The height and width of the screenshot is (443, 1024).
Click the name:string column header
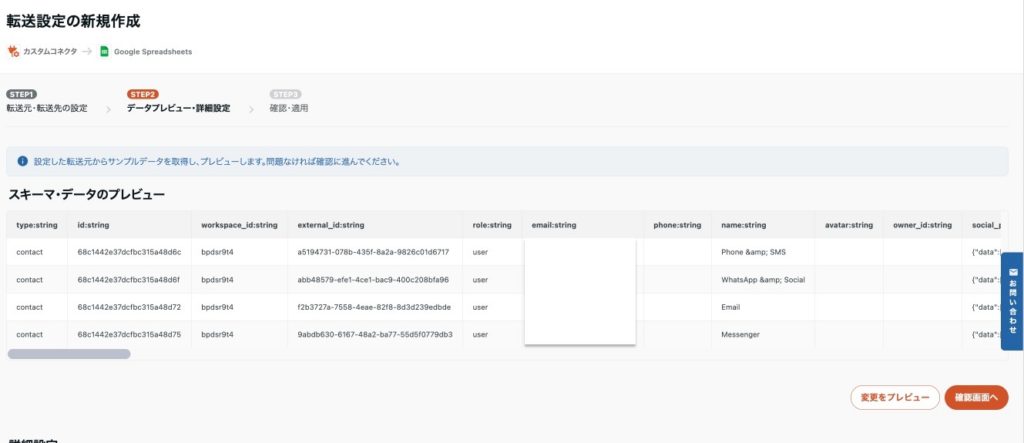coord(742,225)
